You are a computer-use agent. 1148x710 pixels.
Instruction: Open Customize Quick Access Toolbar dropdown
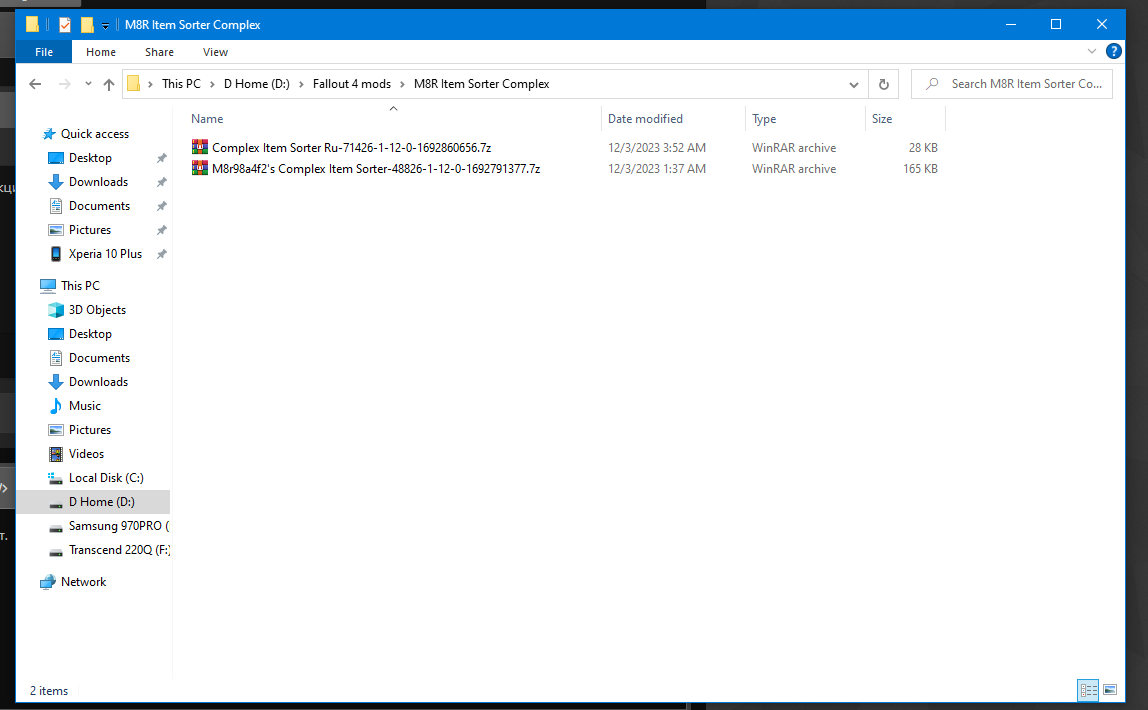click(106, 25)
